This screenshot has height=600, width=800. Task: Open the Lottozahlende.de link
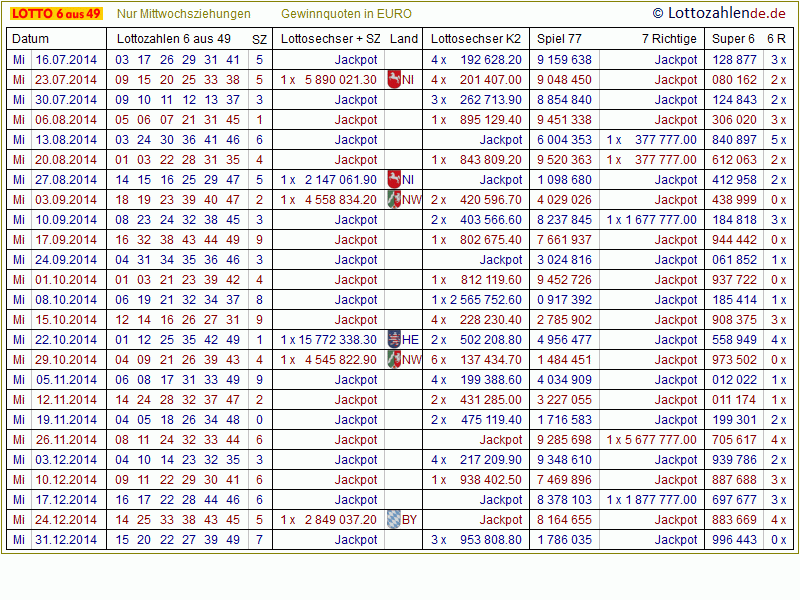[719, 14]
